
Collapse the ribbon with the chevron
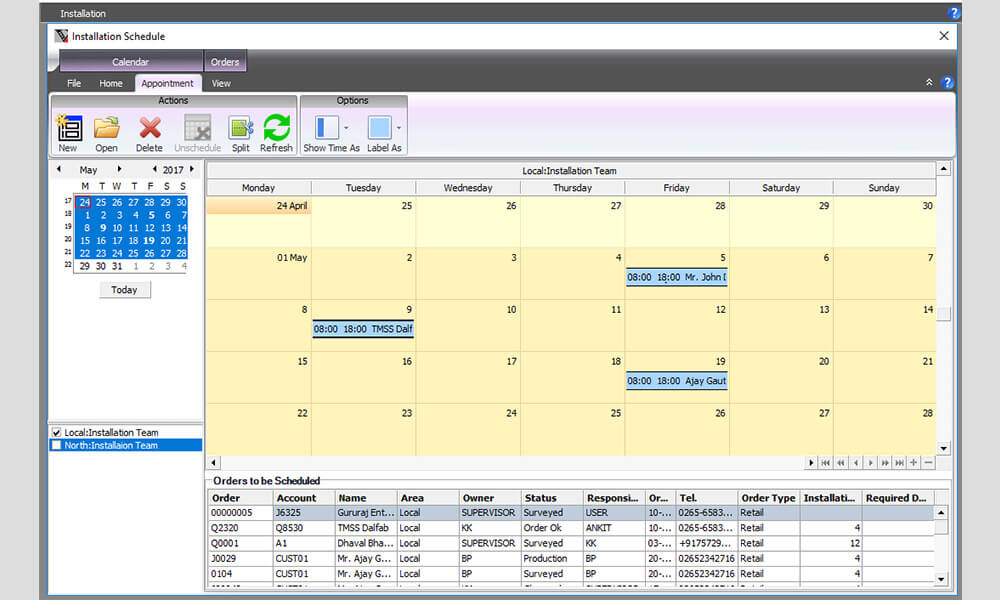tap(929, 83)
